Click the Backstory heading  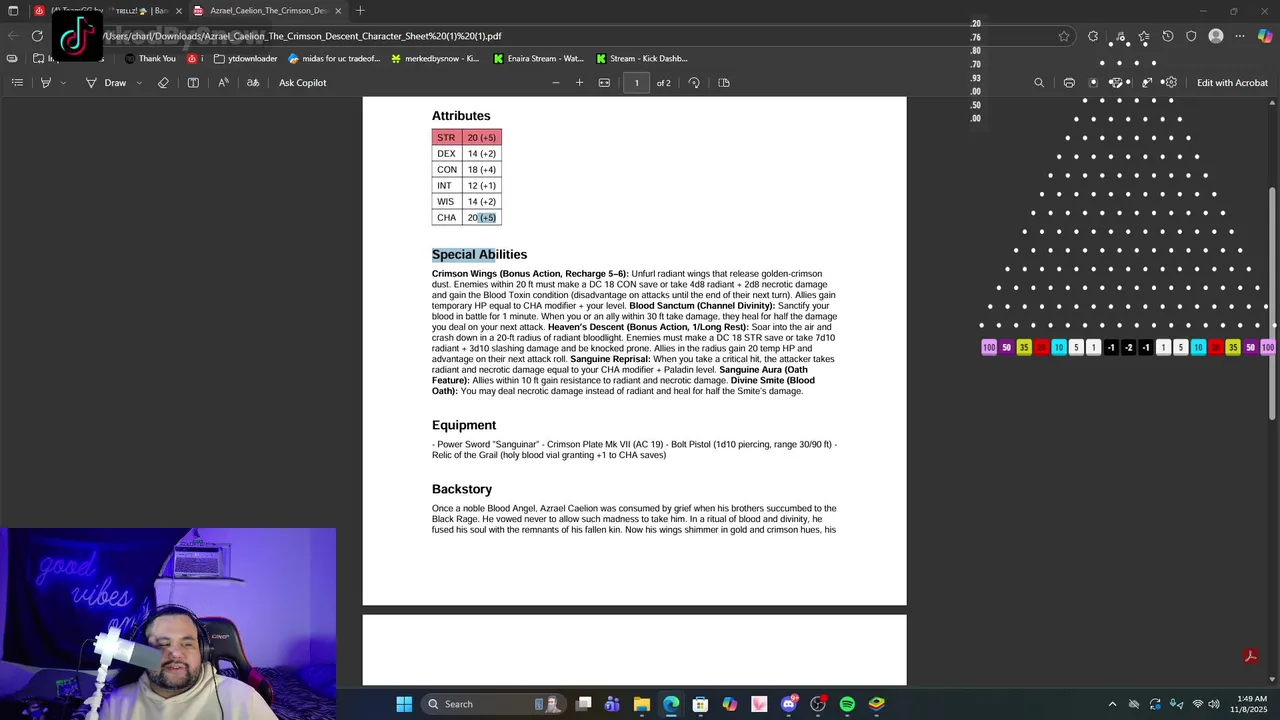pos(462,489)
